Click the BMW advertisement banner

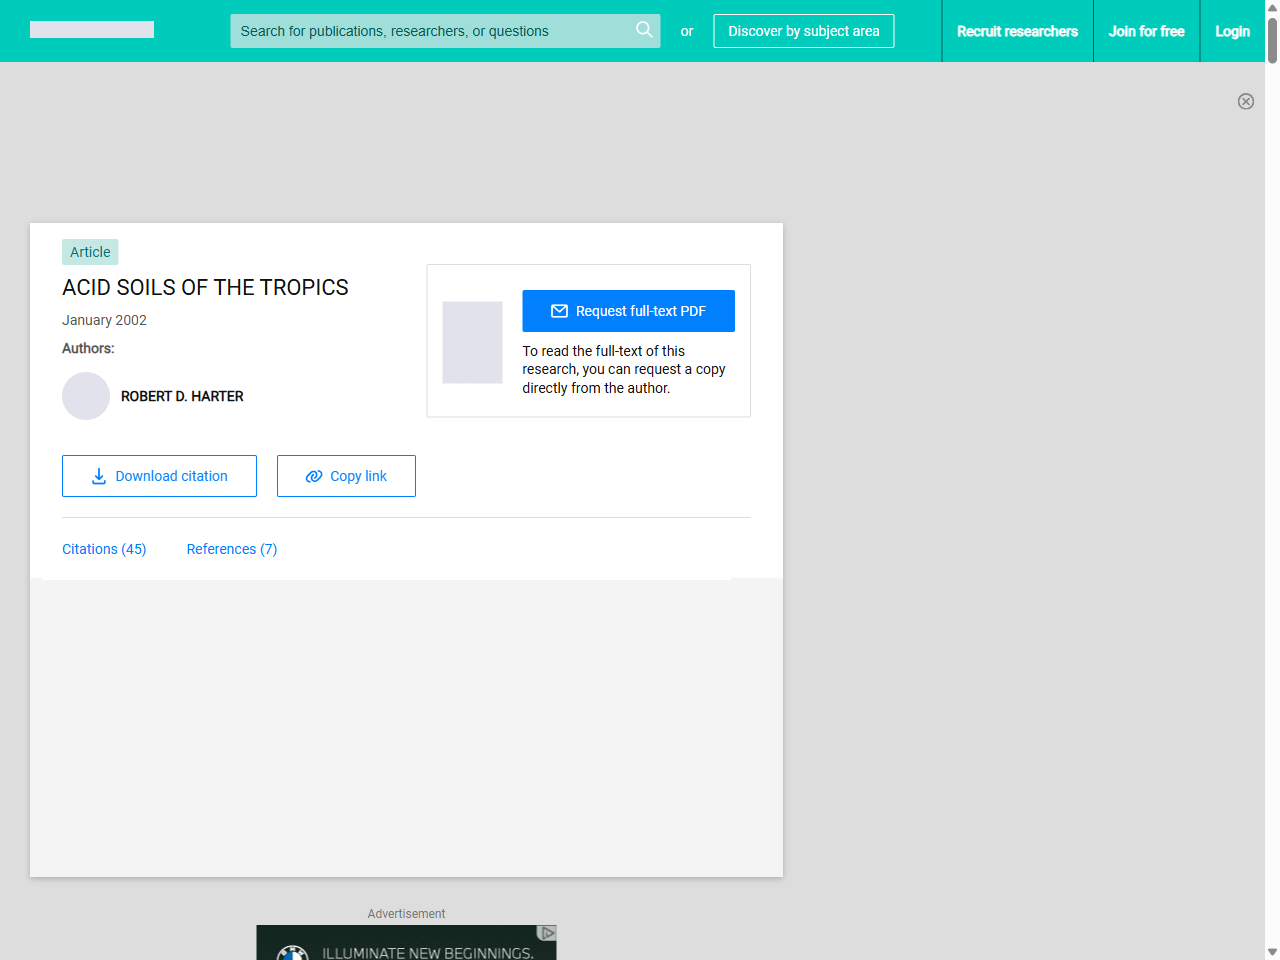pos(406,944)
